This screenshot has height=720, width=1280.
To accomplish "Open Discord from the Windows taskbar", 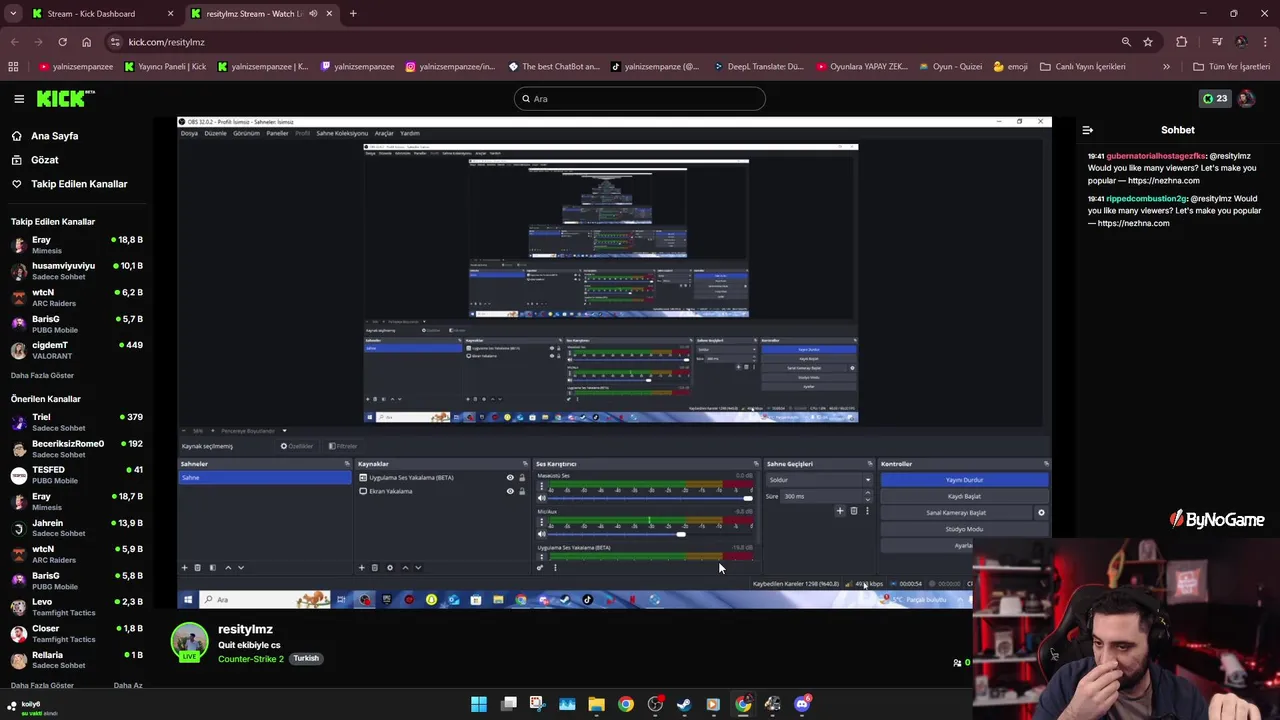I will pos(801,704).
